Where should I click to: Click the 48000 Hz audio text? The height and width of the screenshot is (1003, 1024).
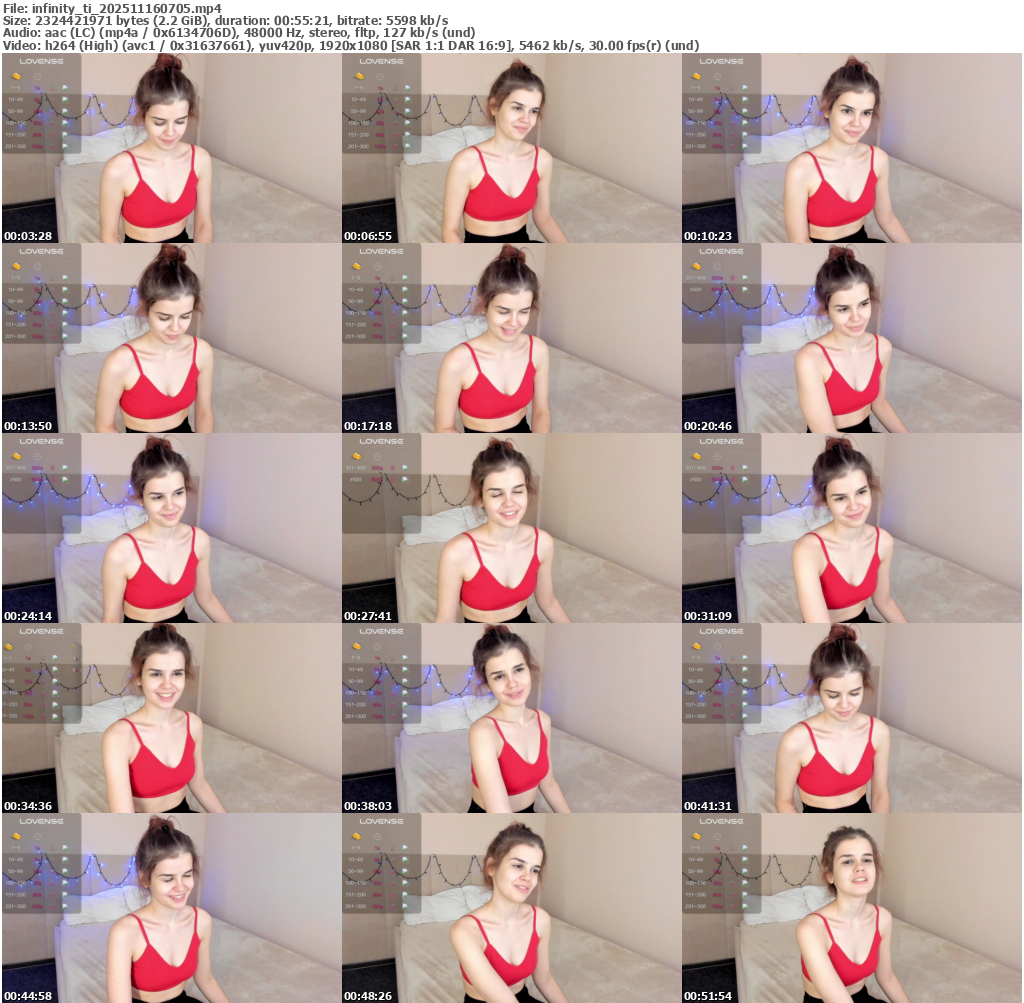275,33
